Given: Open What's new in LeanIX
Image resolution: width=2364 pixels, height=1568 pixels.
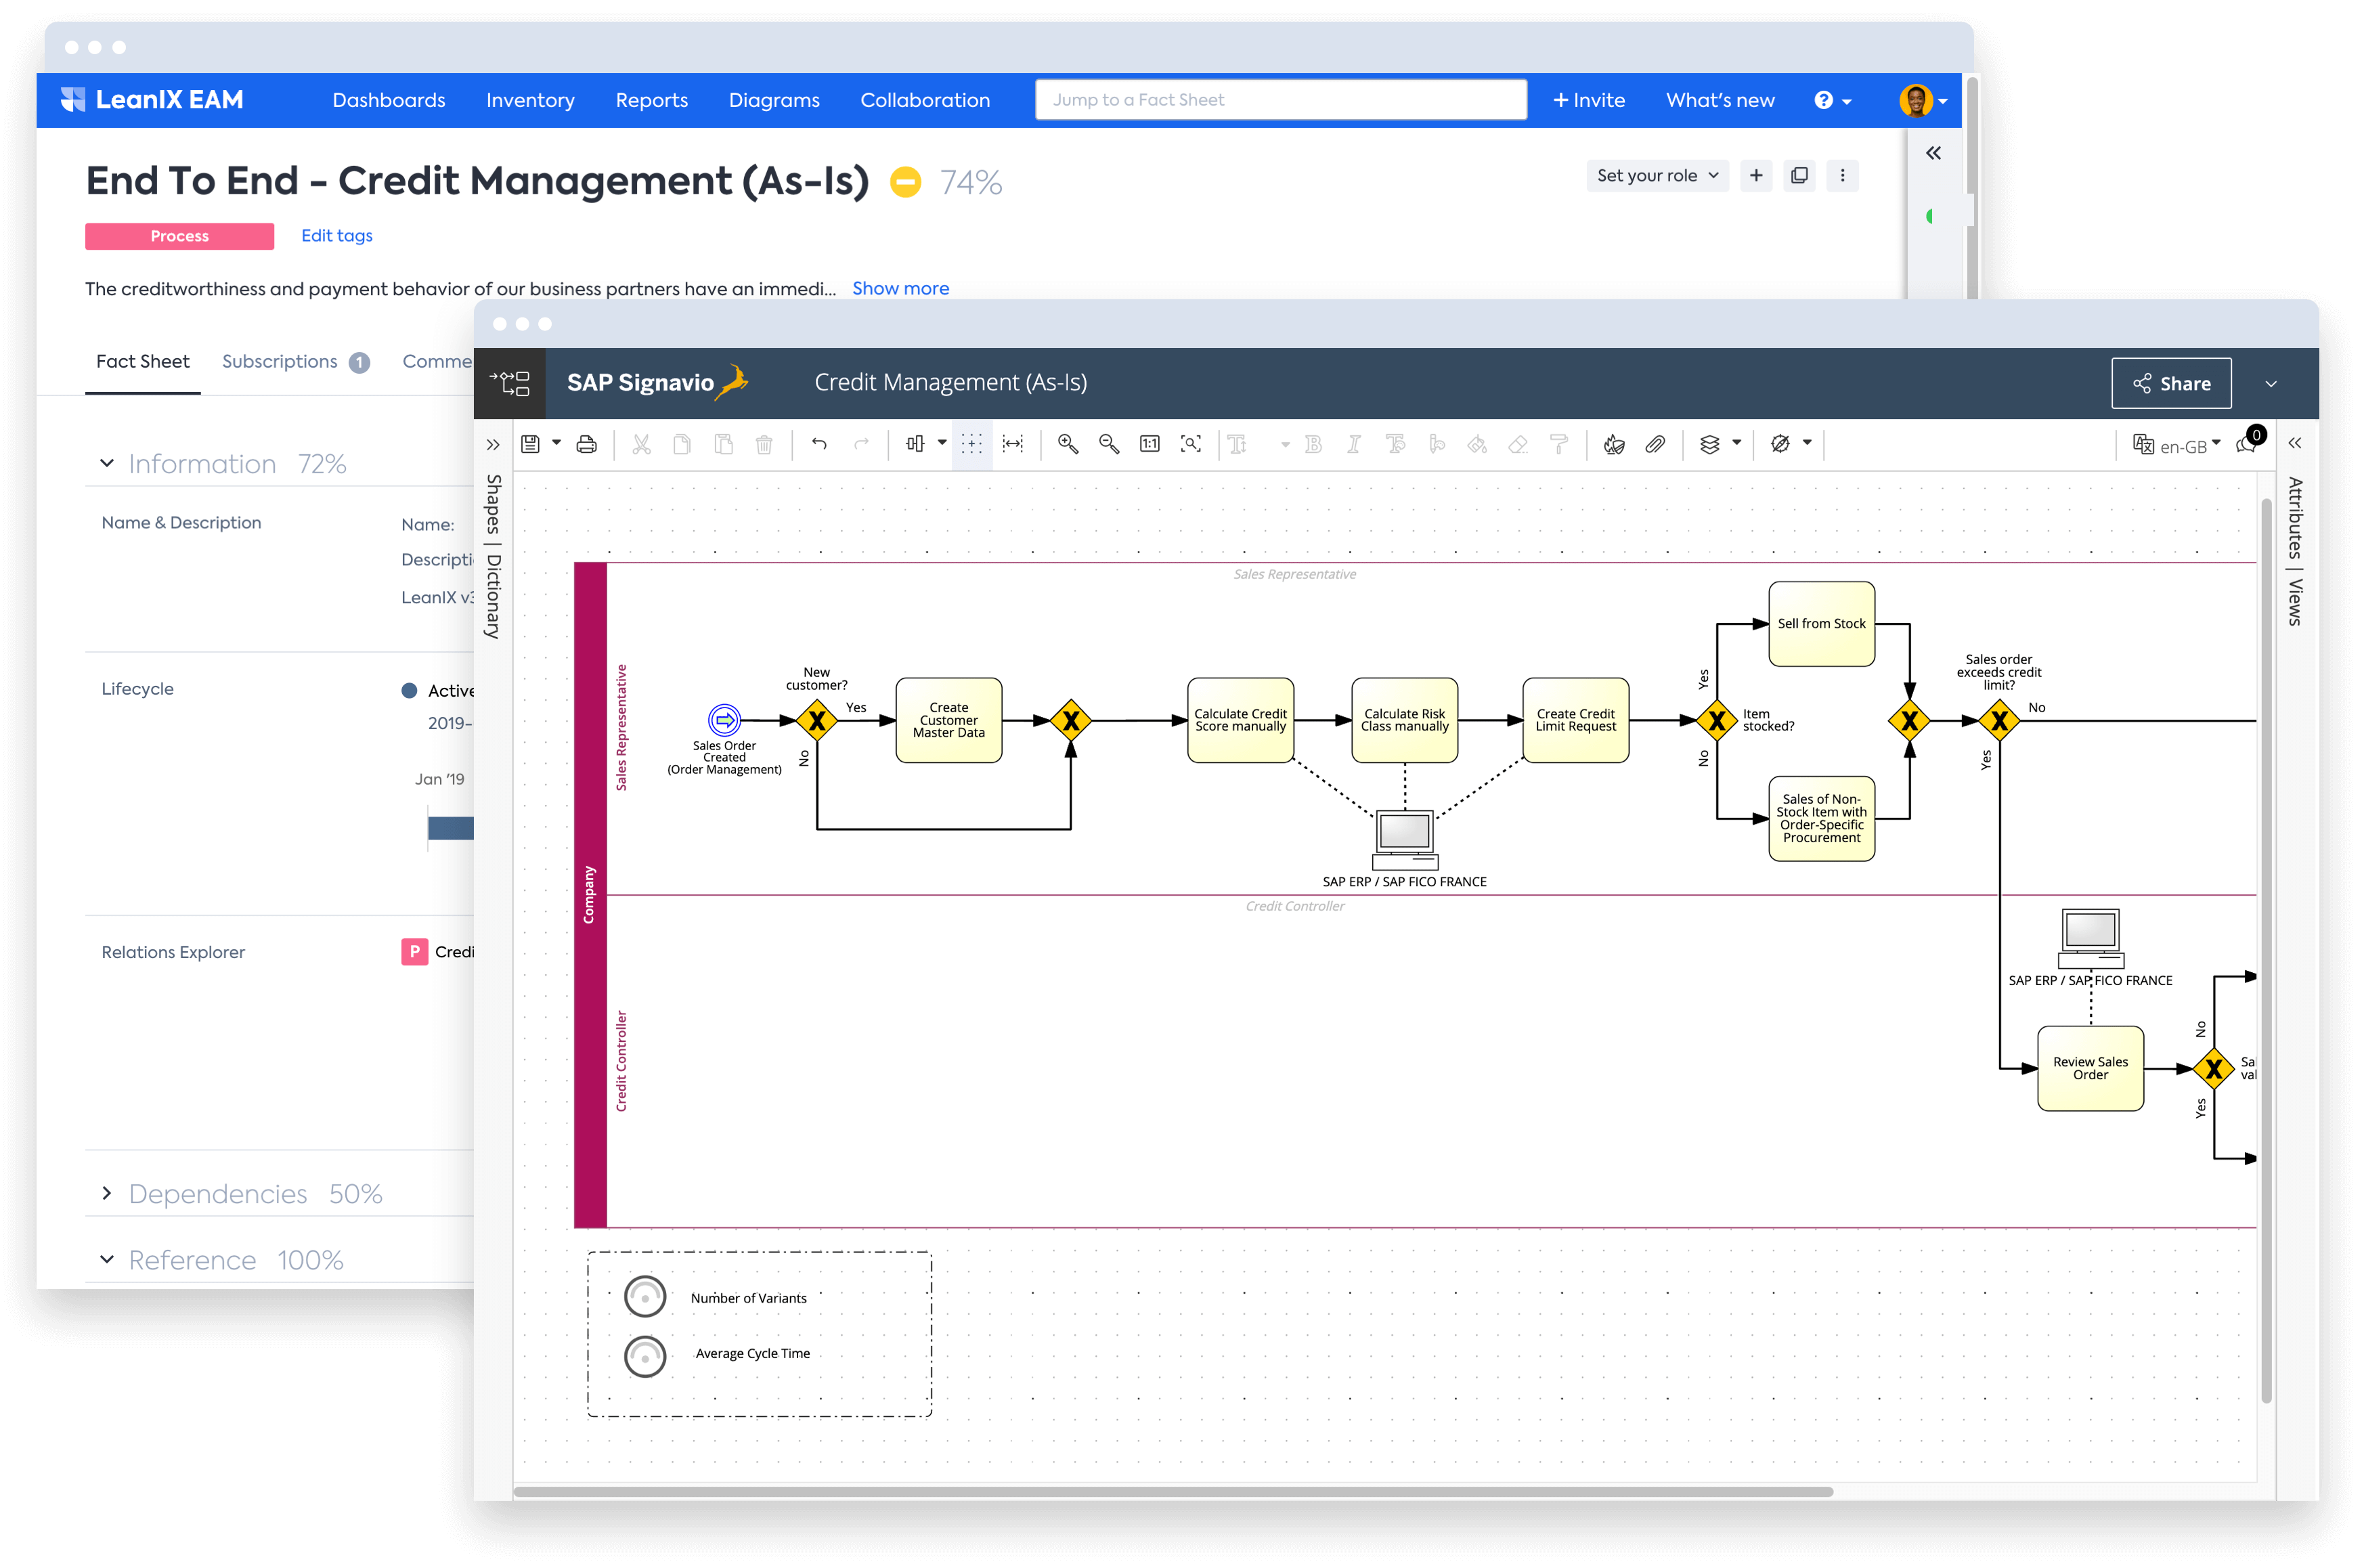Looking at the screenshot, I should (x=1720, y=100).
